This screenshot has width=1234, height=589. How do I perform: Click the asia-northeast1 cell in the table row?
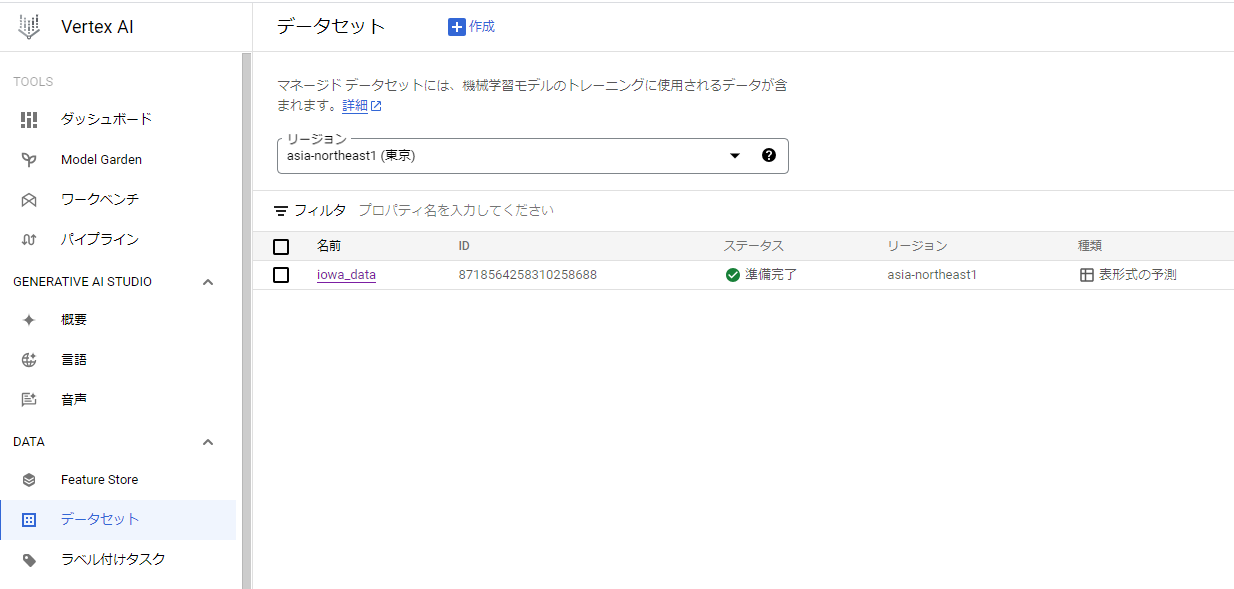[932, 275]
